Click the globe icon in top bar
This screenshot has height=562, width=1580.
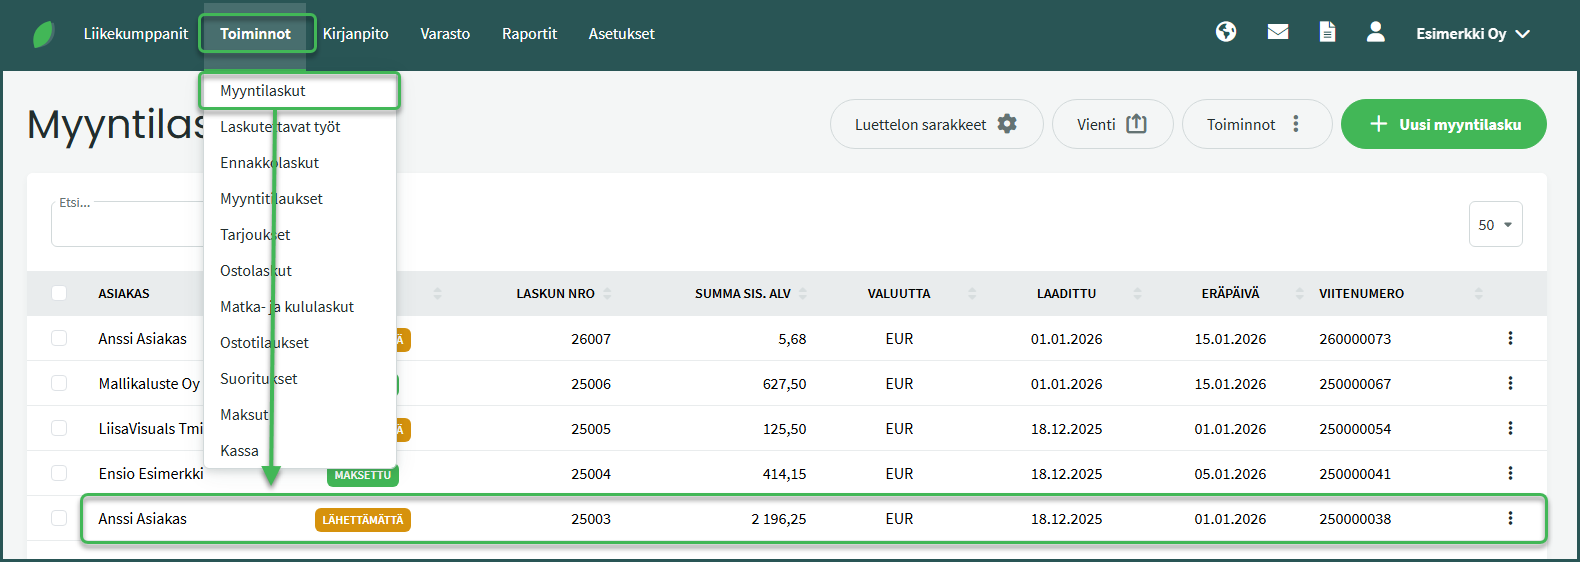pos(1225,32)
